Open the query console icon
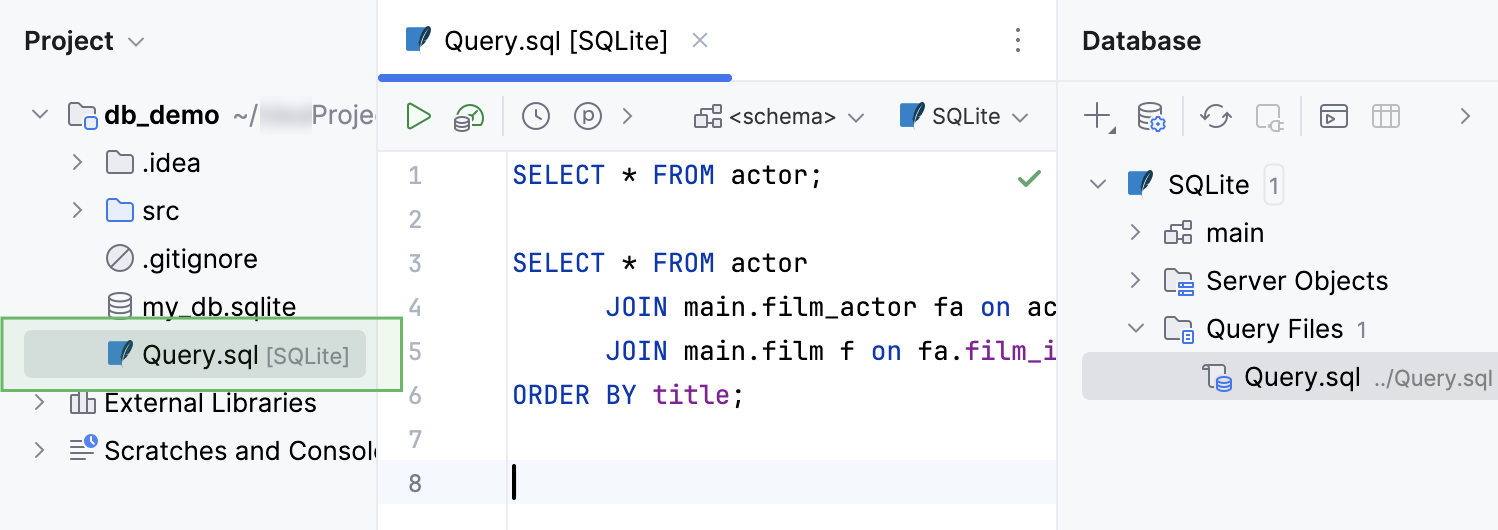Screen dimensions: 1498x530 (1334, 117)
